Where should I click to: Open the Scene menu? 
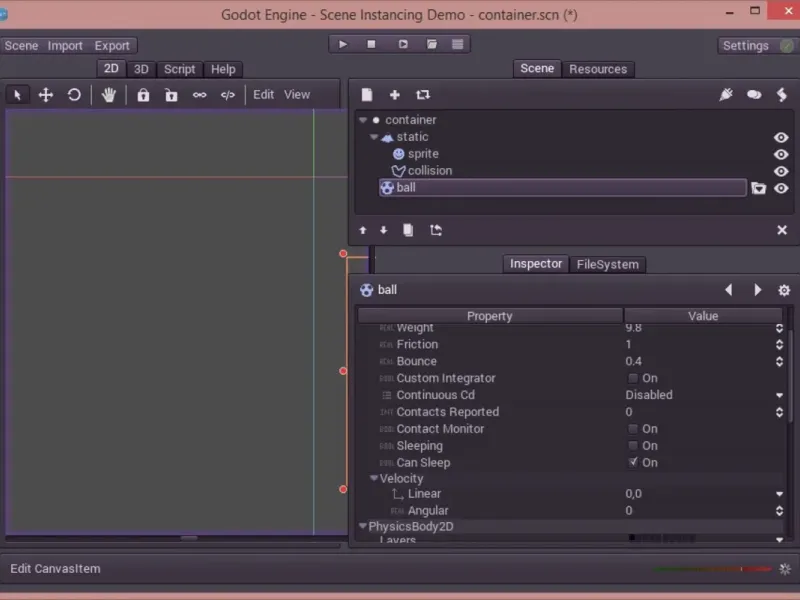(21, 45)
